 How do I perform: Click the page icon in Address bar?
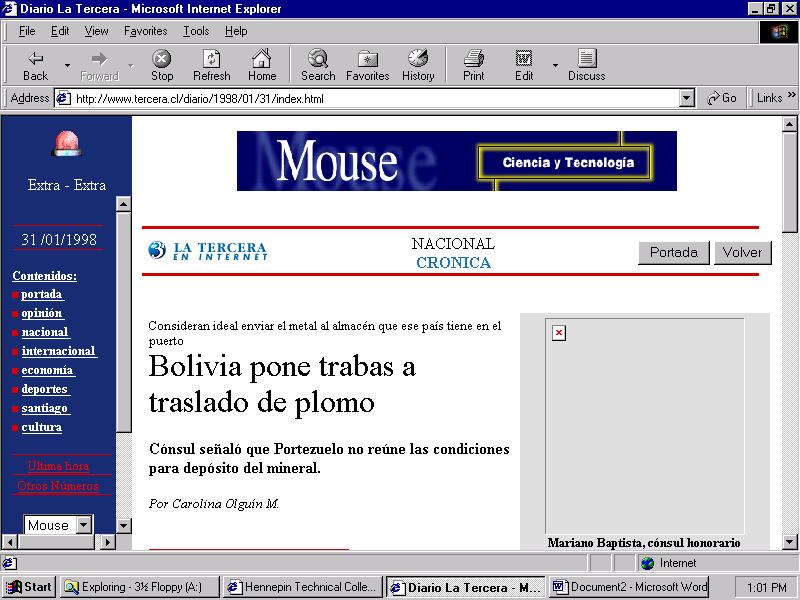coord(63,98)
